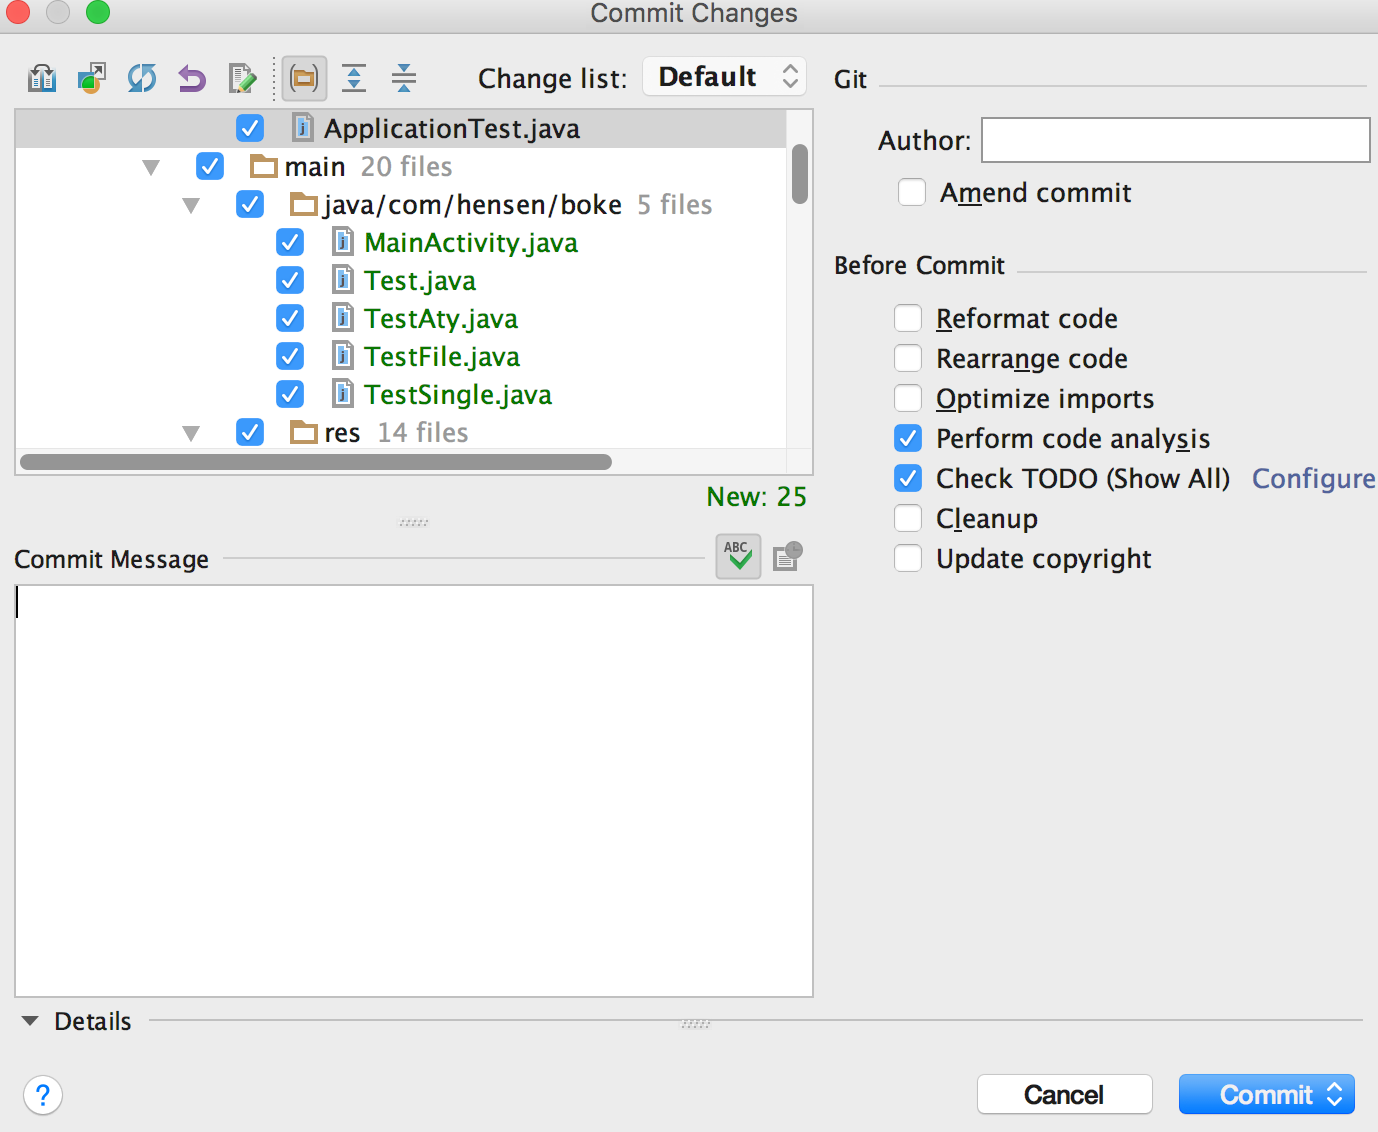This screenshot has width=1378, height=1132.
Task: Click the Author input field
Action: [x=1176, y=140]
